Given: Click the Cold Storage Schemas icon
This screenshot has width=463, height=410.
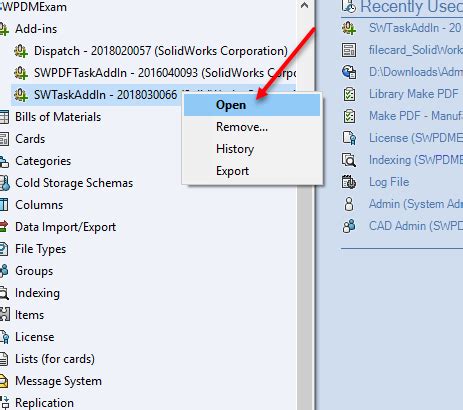Looking at the screenshot, I should [x=5, y=183].
